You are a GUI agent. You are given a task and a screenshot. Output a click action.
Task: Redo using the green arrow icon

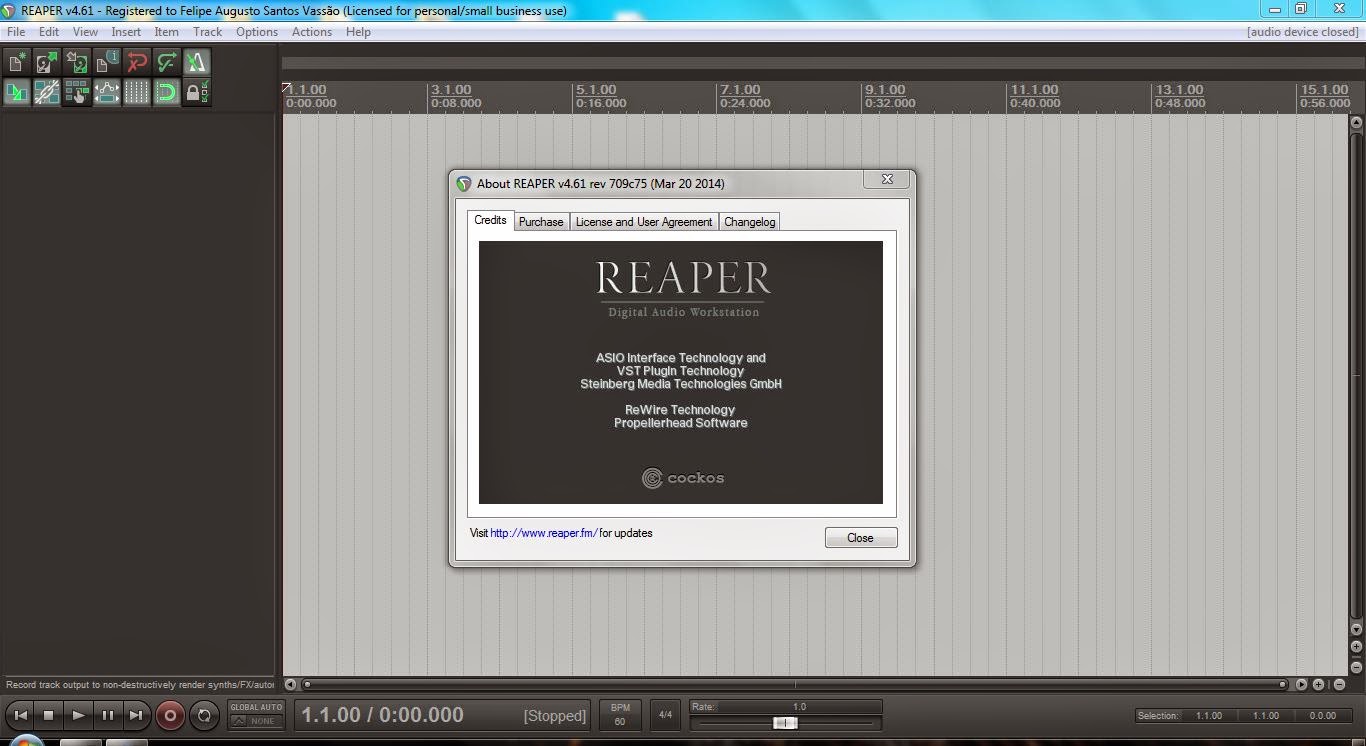tap(167, 62)
